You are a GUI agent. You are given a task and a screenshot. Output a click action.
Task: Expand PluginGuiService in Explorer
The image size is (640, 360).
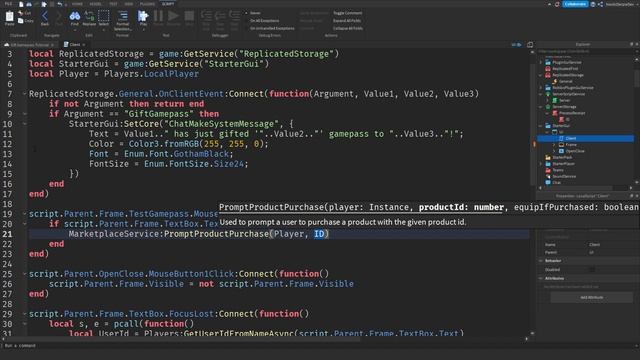[541, 62]
